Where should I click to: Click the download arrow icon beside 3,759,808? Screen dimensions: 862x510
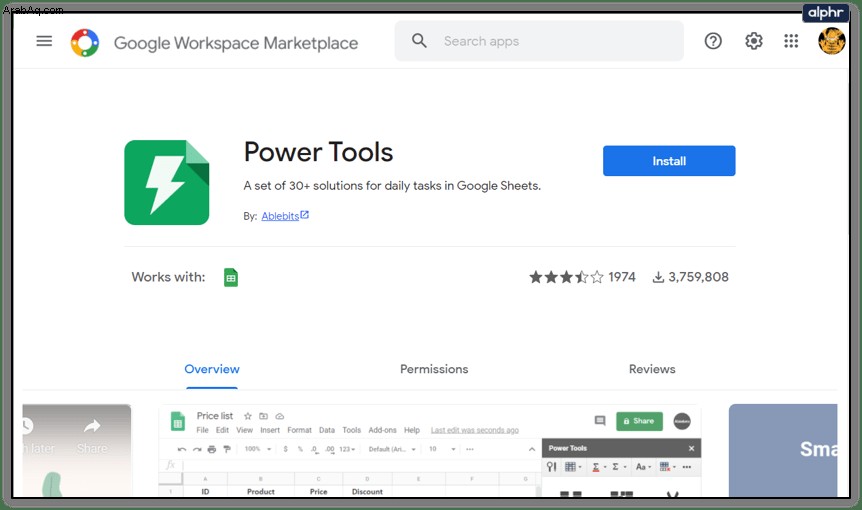tap(658, 278)
